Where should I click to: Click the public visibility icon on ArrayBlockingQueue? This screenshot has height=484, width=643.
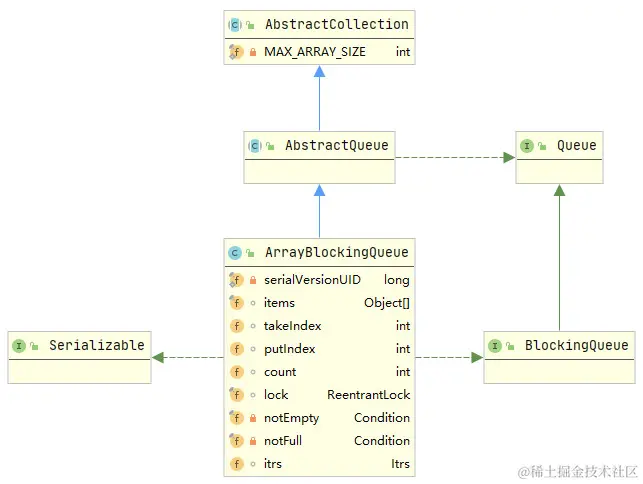(250, 253)
